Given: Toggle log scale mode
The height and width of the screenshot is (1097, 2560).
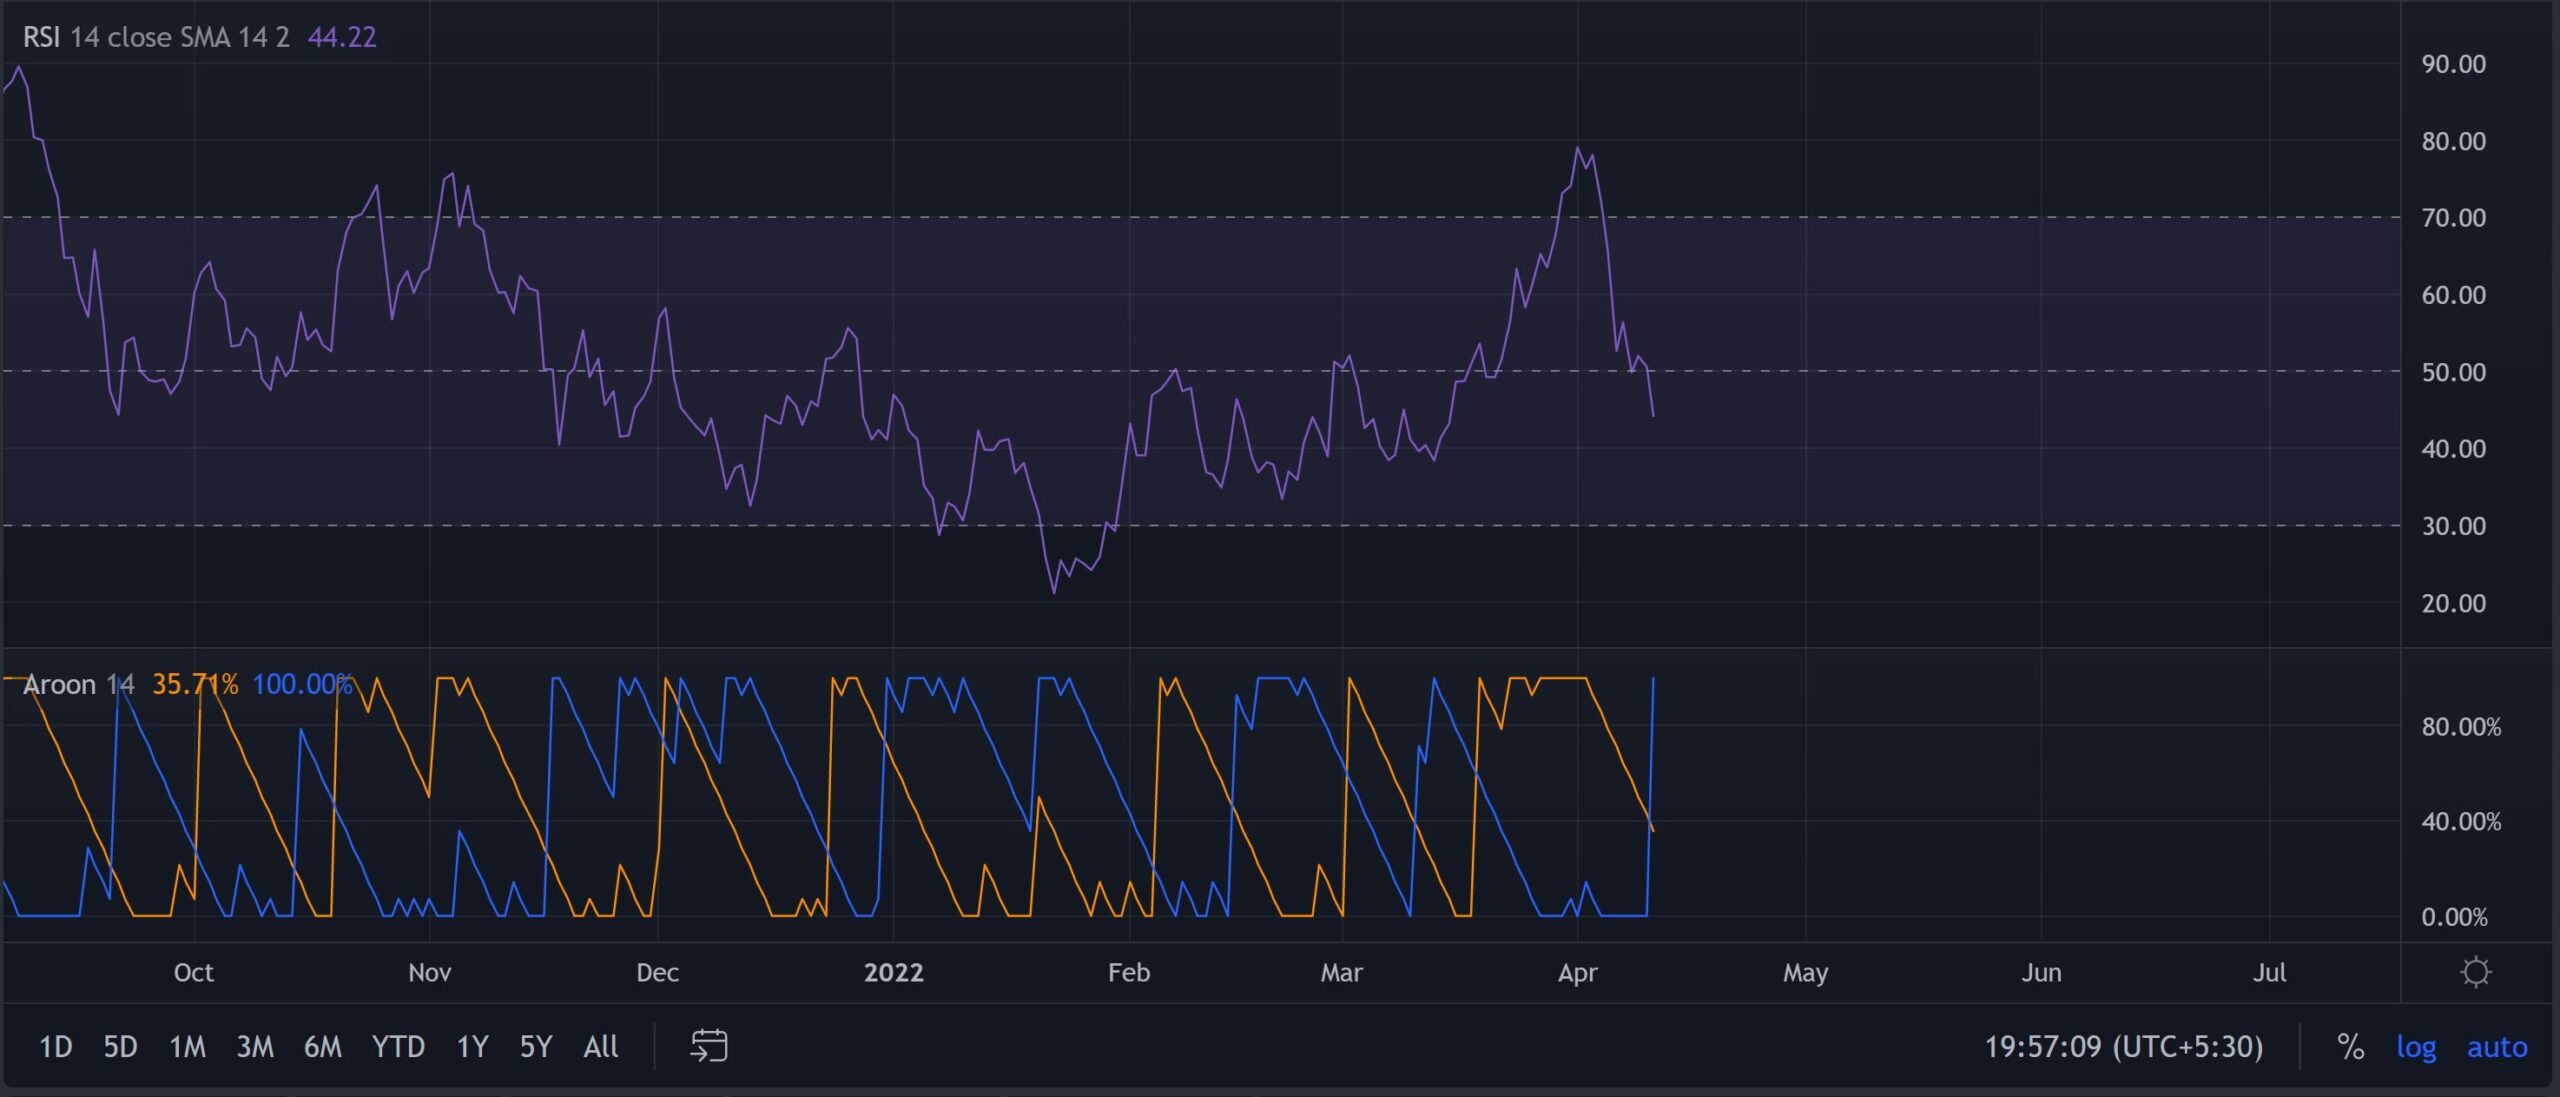Looking at the screenshot, I should 2416,1047.
